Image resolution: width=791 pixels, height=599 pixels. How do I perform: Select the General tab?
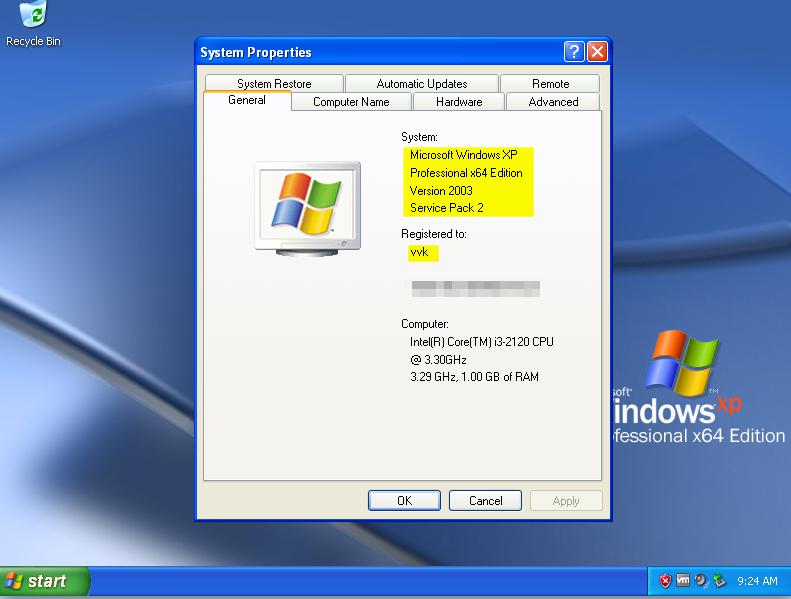247,100
